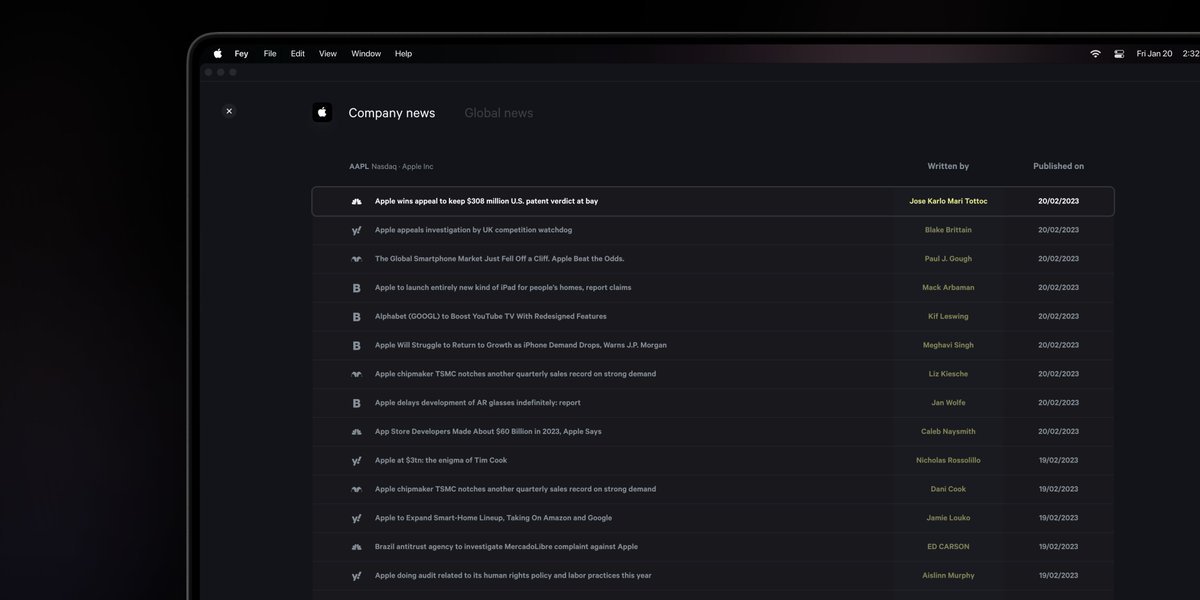The image size is (1200, 600).
Task: Click the Apple company logo beside Company news
Action: coord(322,112)
